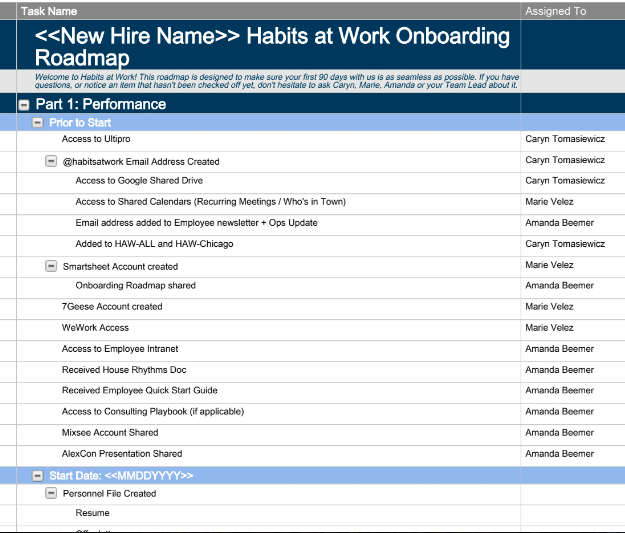Click assignee for Added to HAW-ALL row
This screenshot has width=625, height=533.
click(565, 244)
